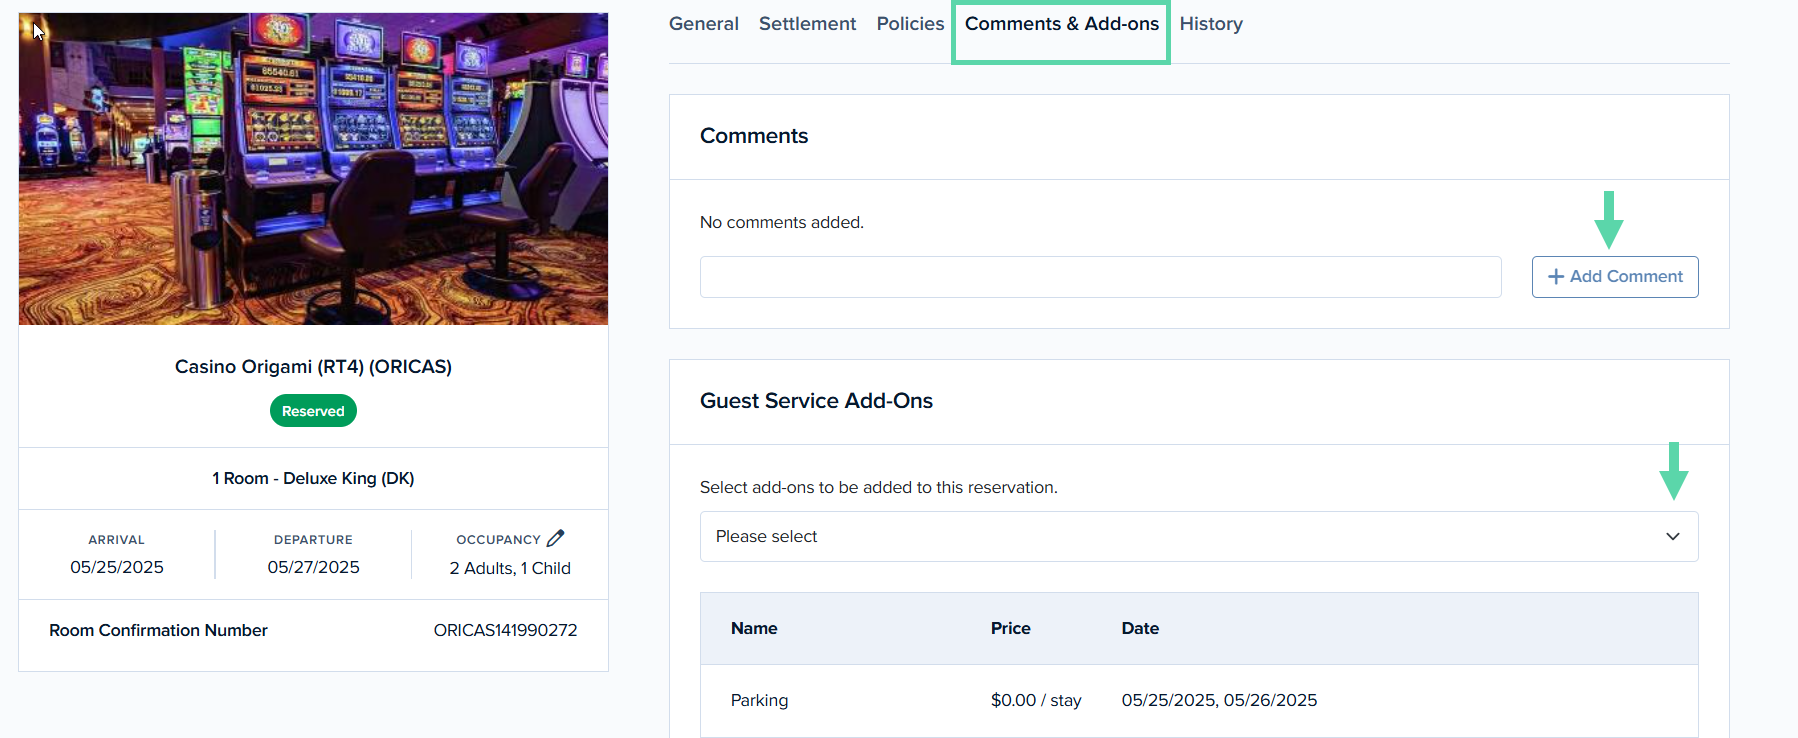
Task: Switch to the Settlement tab
Action: click(x=807, y=24)
